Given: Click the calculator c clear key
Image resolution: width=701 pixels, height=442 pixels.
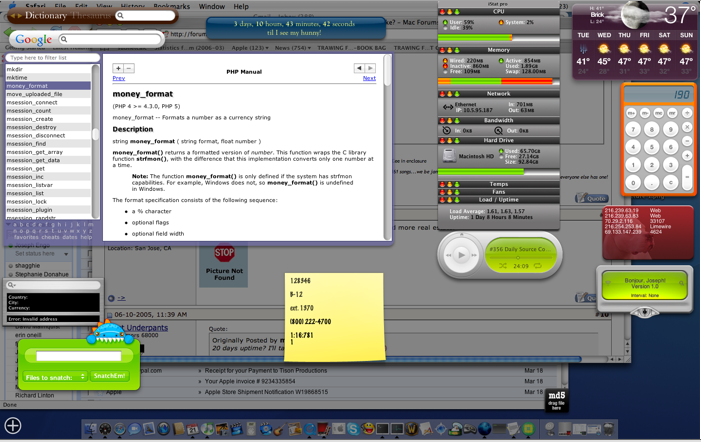Looking at the screenshot, I should click(670, 182).
